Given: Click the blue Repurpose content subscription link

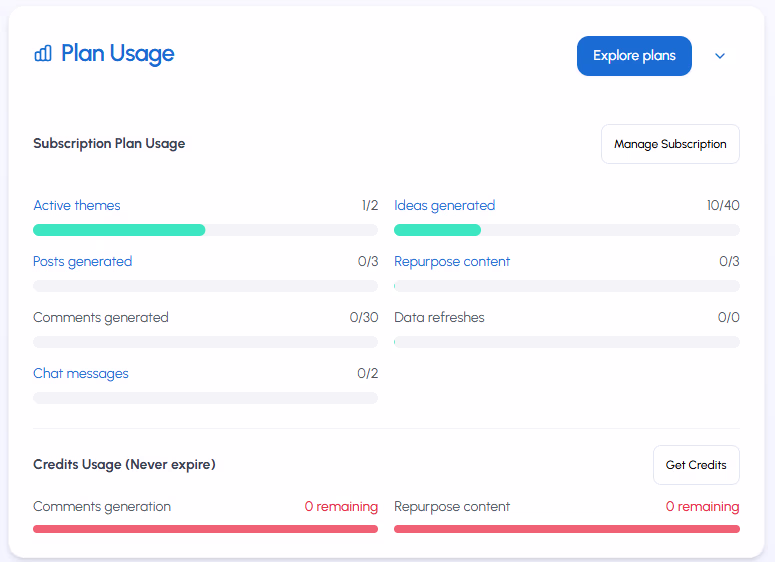Looking at the screenshot, I should point(452,261).
